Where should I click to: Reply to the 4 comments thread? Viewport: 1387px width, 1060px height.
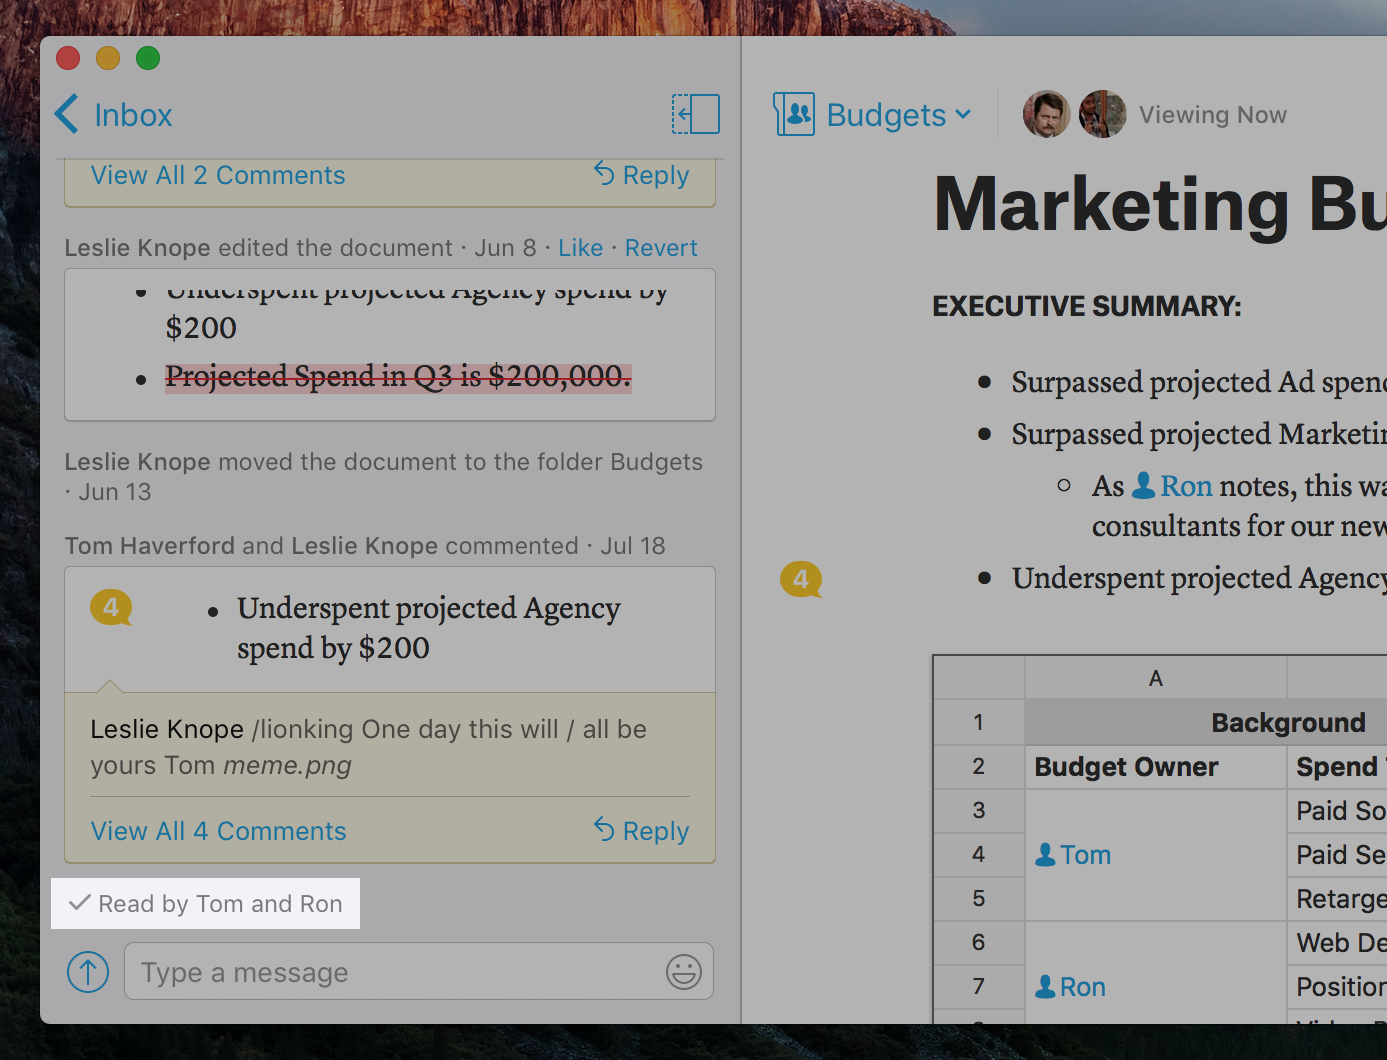642,831
